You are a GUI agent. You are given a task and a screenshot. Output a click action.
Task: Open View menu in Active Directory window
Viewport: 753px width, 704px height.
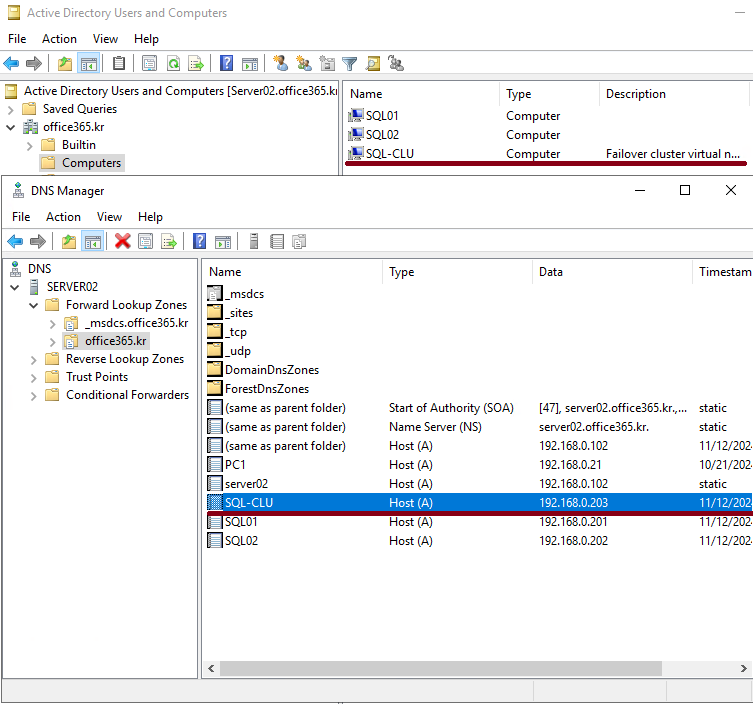tap(105, 38)
